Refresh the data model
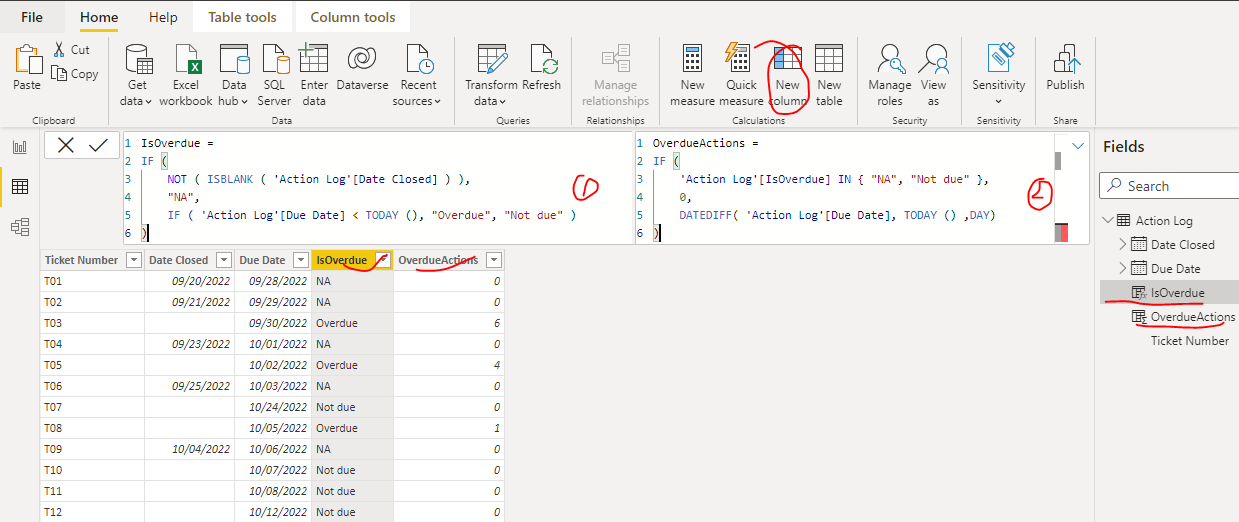The width and height of the screenshot is (1239, 522). coord(542,68)
